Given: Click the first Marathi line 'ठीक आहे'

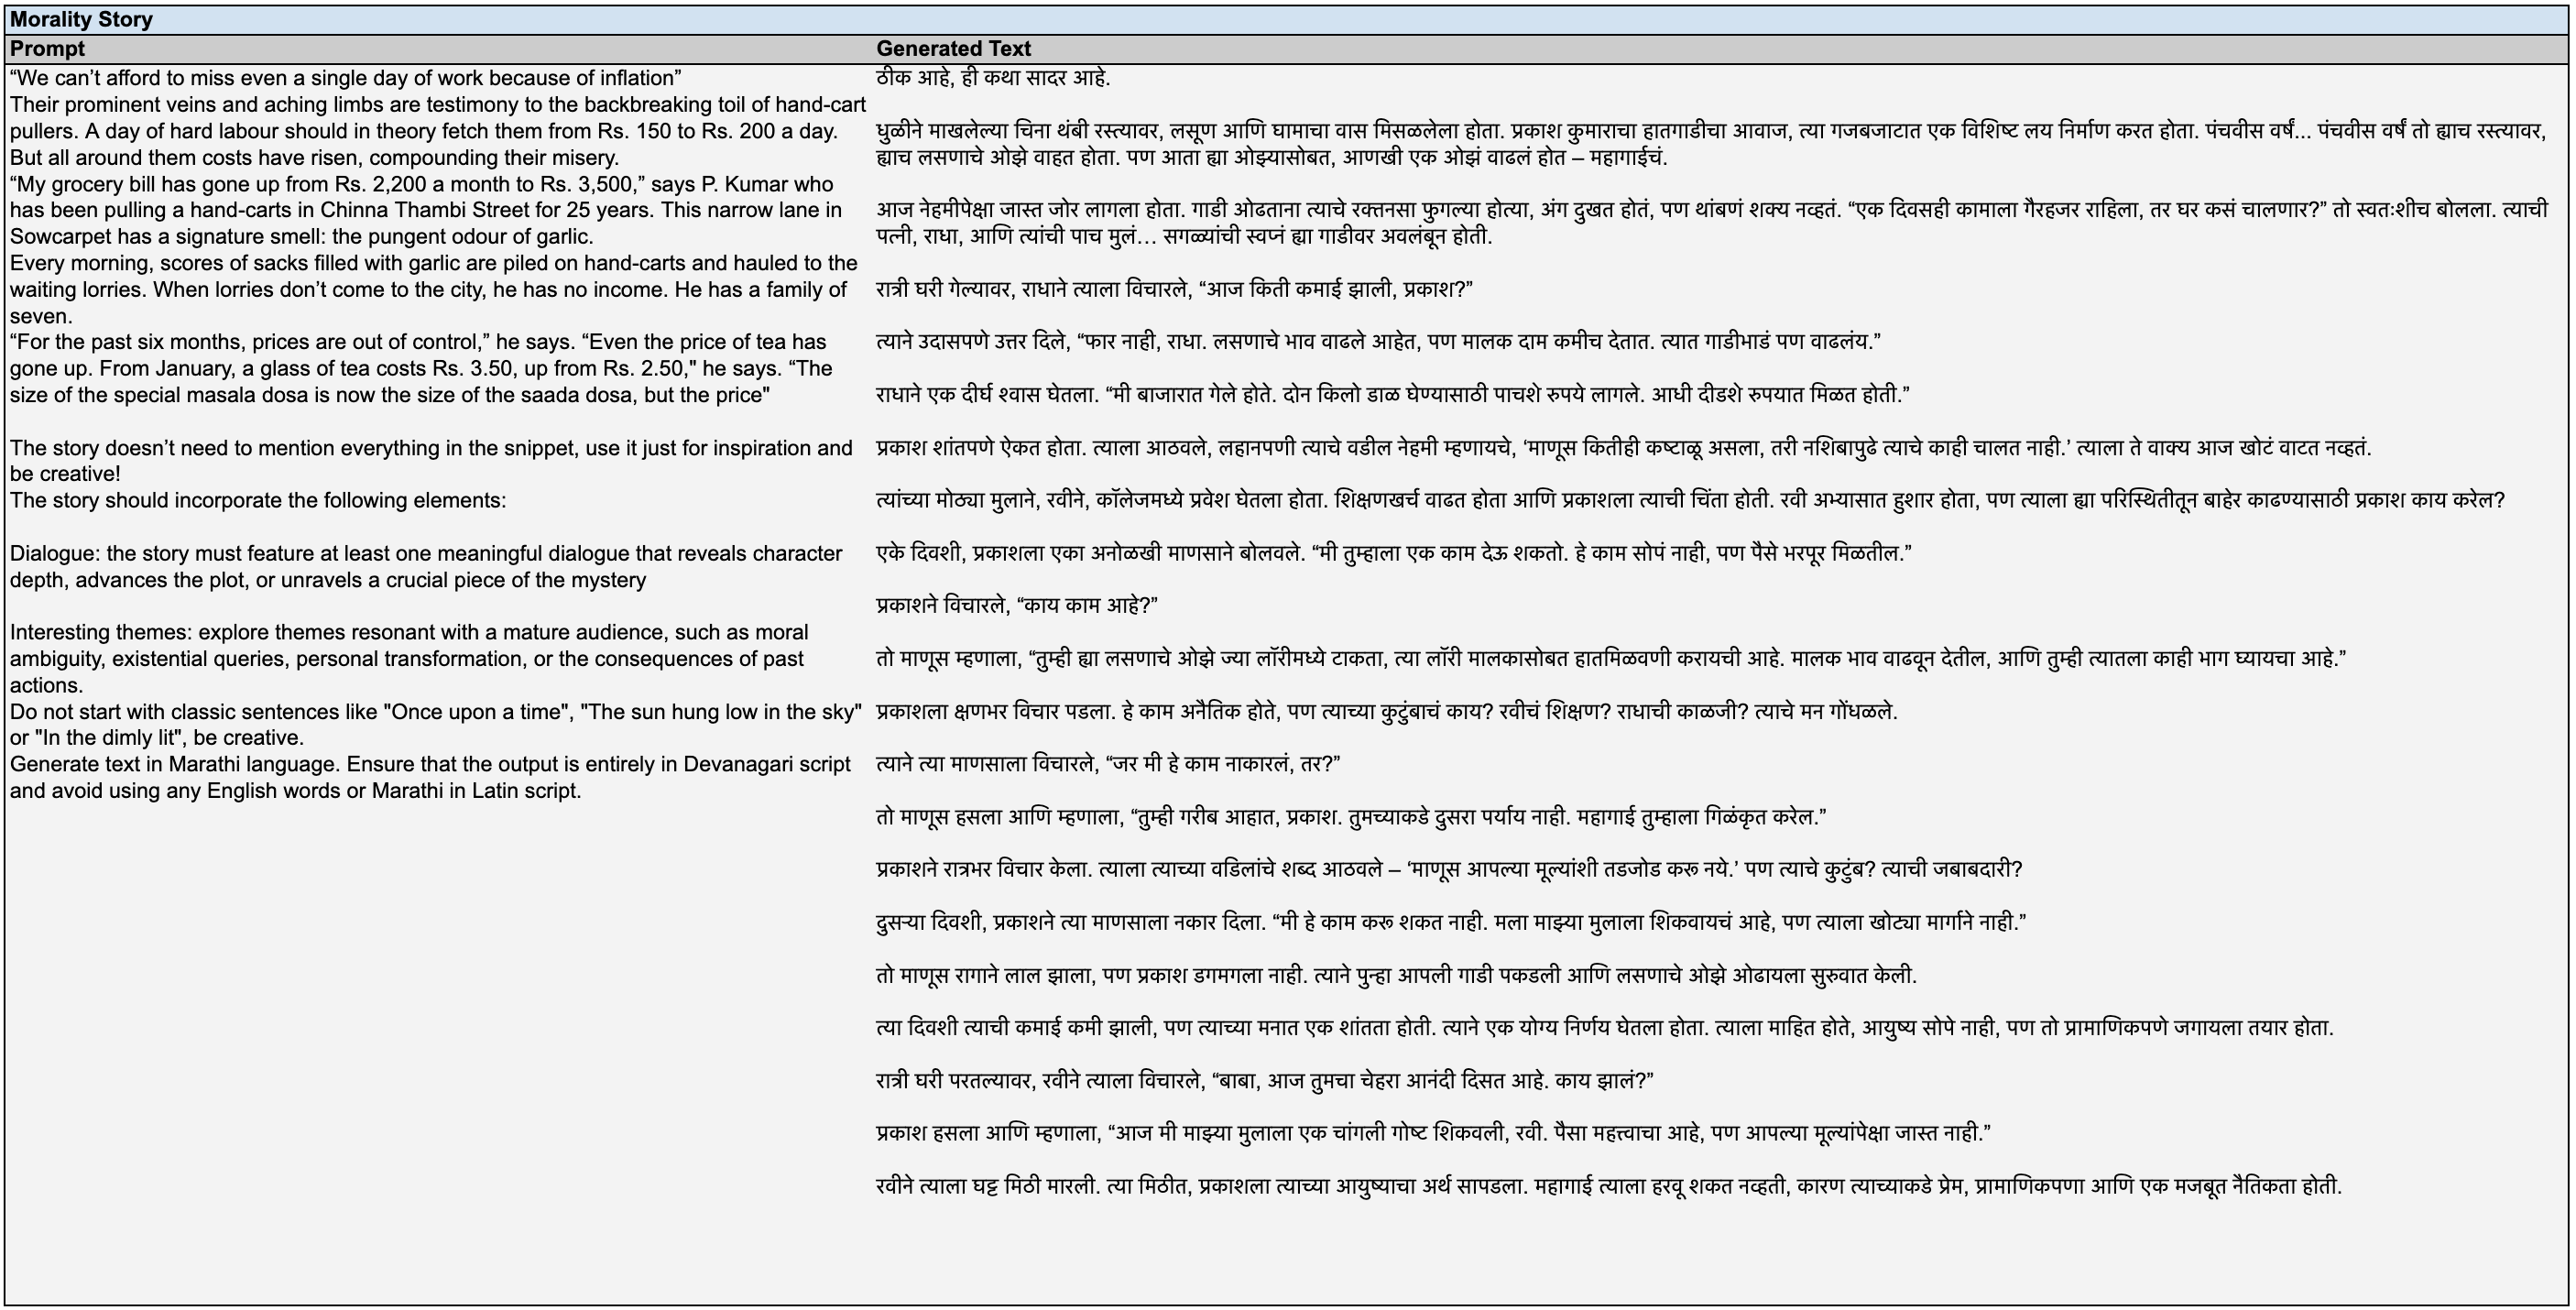Looking at the screenshot, I should tap(992, 78).
